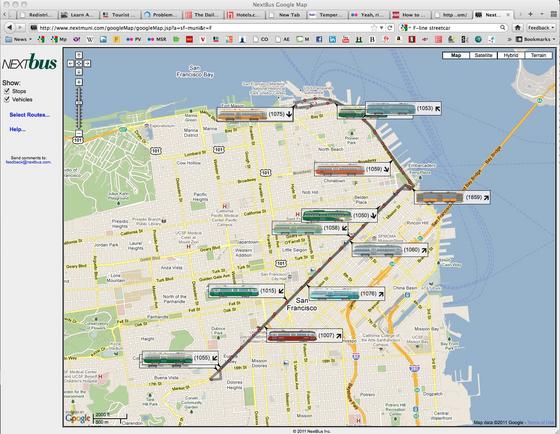Bookmark this page with the star icon

[x=374, y=28]
